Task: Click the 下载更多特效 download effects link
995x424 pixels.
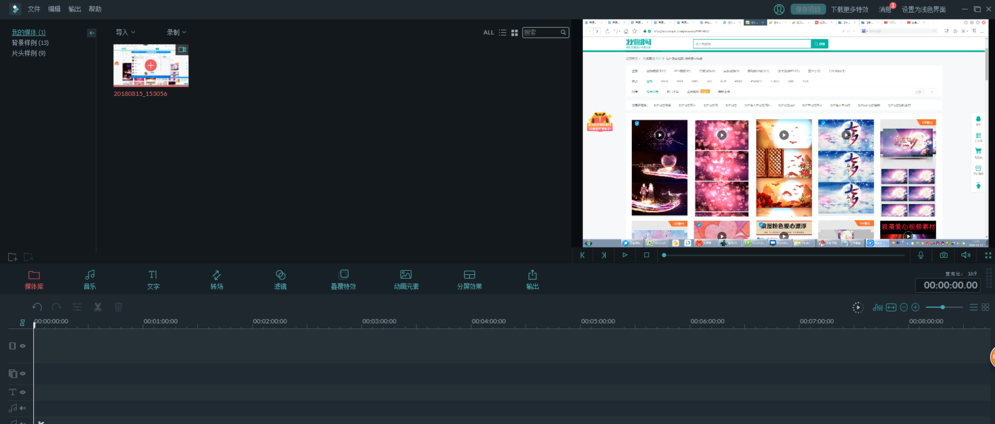Action: [x=850, y=9]
